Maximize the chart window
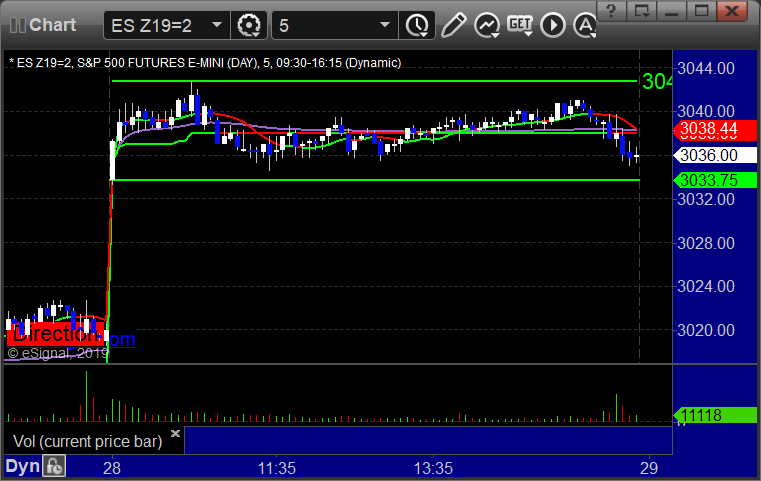Image resolution: width=761 pixels, height=481 pixels. pyautogui.click(x=701, y=10)
